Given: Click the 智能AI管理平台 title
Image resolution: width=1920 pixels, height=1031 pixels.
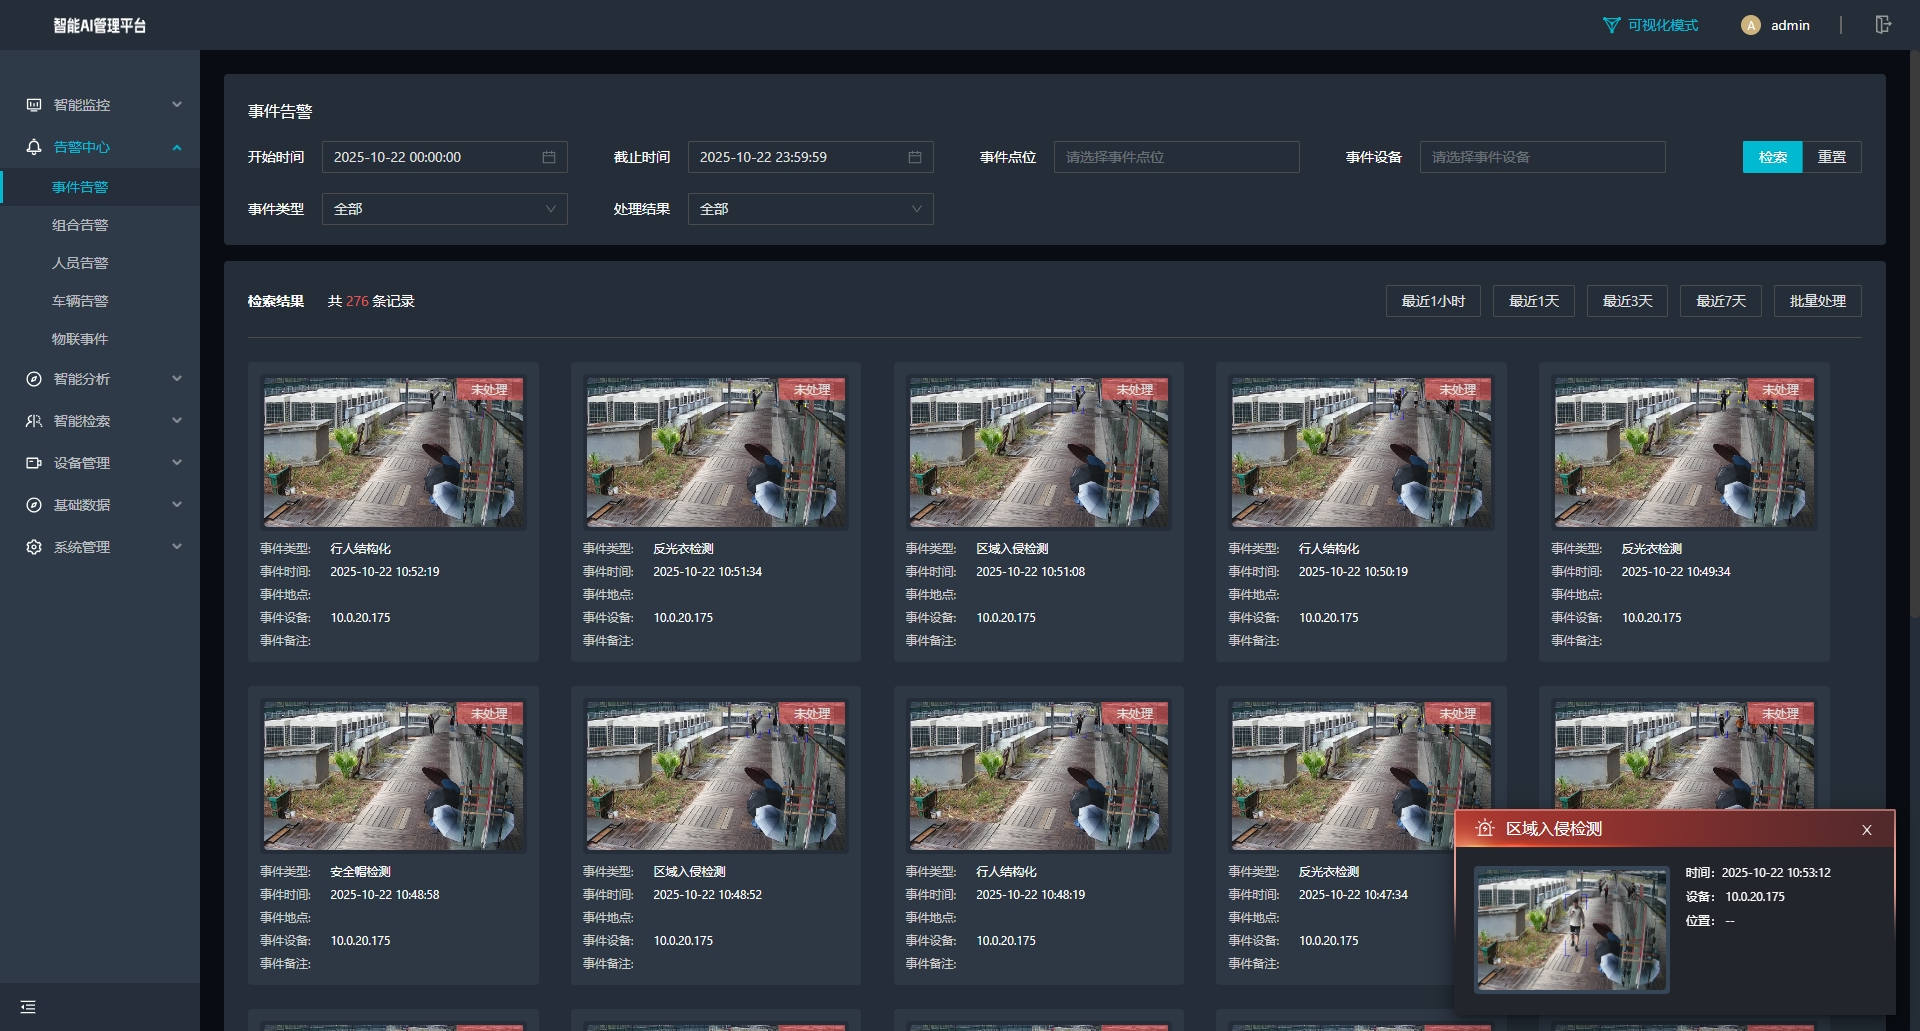Looking at the screenshot, I should [100, 26].
